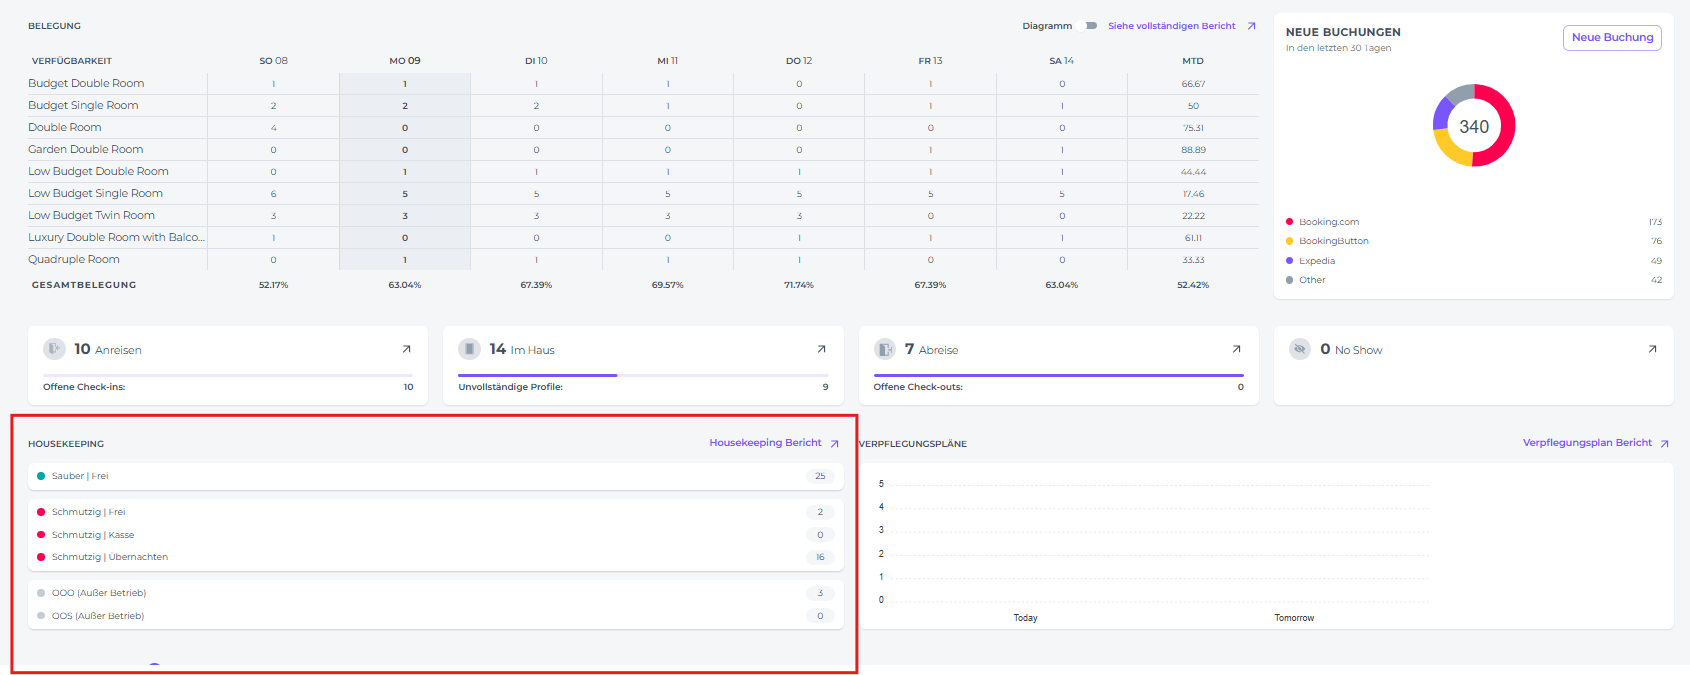Open Siehe vollständigen Bericht link
This screenshot has width=1690, height=675.
1172,26
